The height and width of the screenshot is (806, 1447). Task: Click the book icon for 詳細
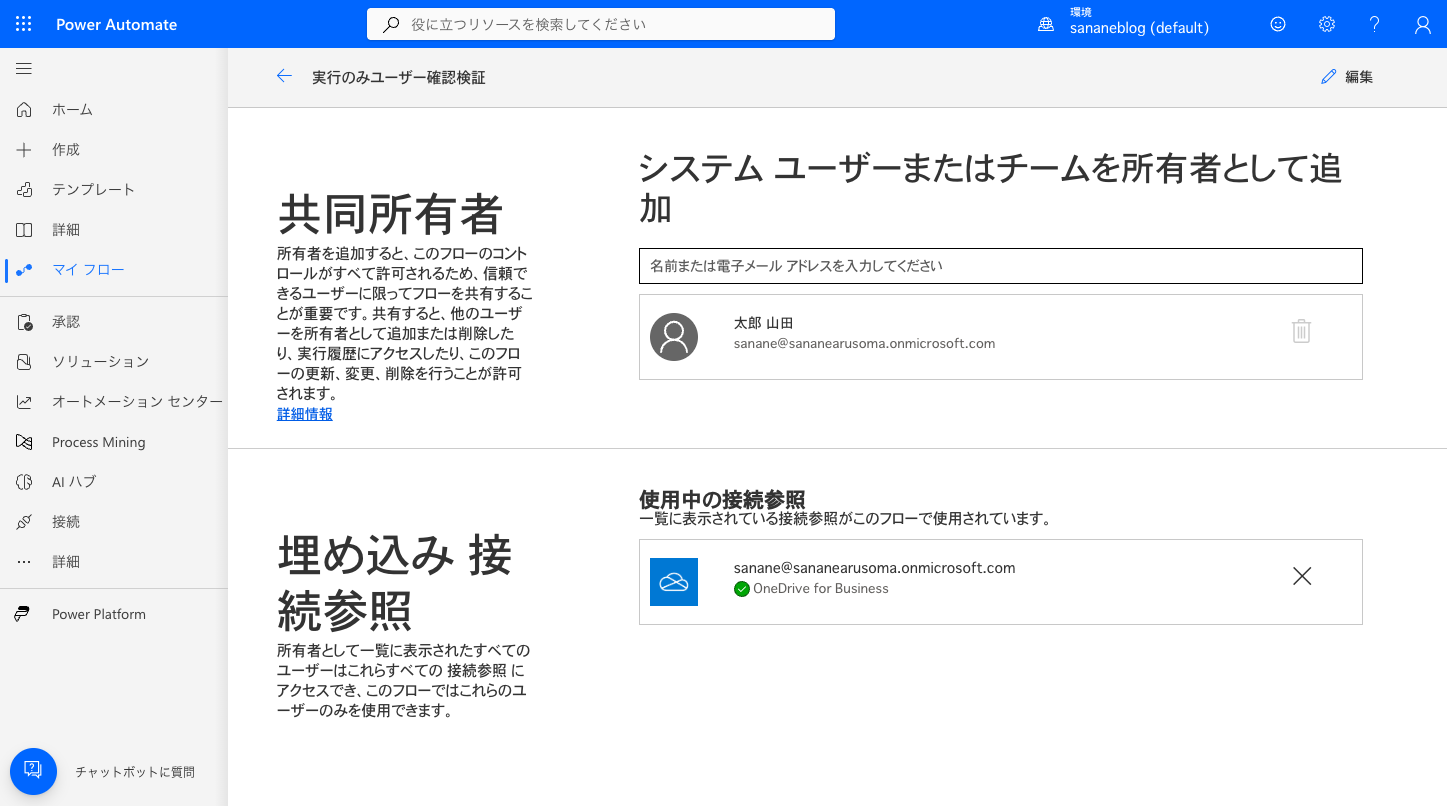(x=24, y=229)
